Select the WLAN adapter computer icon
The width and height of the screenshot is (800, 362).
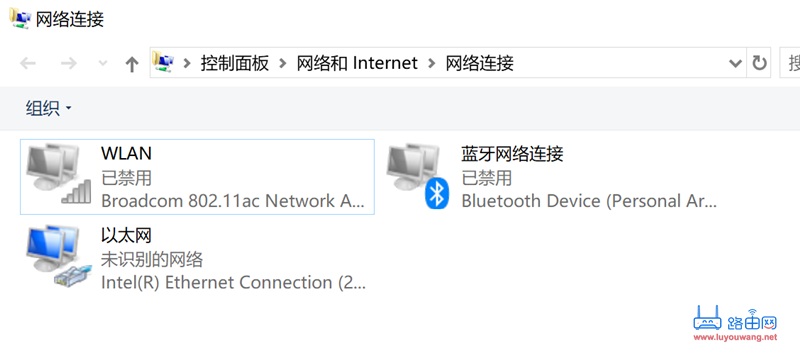(x=59, y=174)
